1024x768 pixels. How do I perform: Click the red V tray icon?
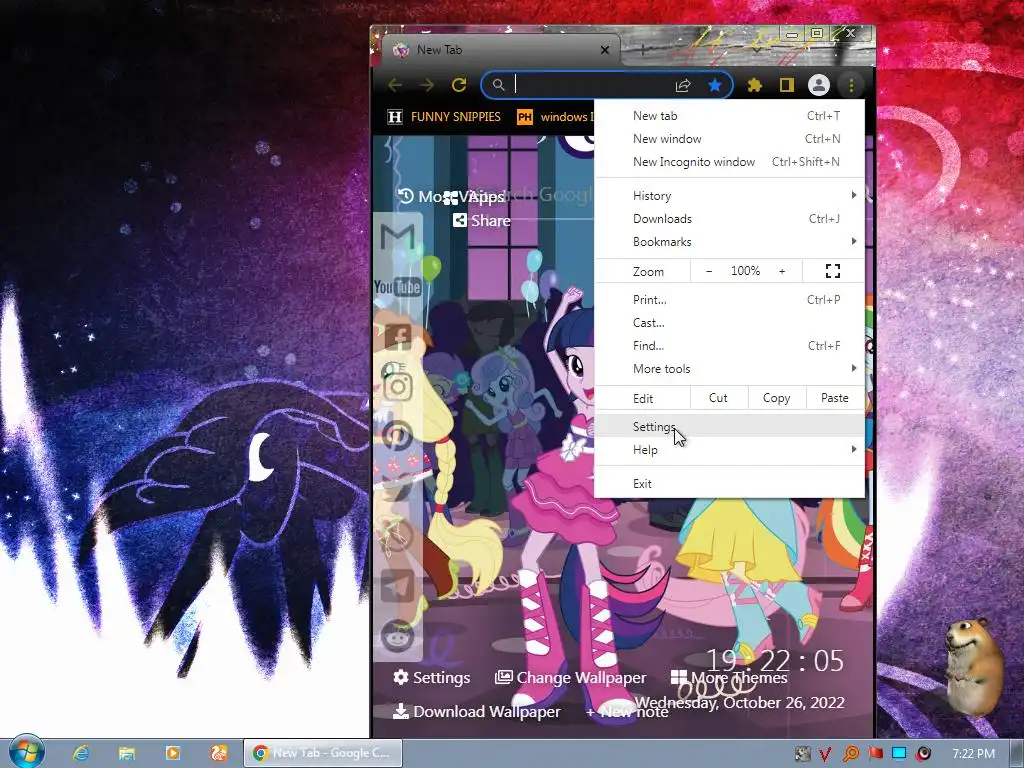[825, 754]
